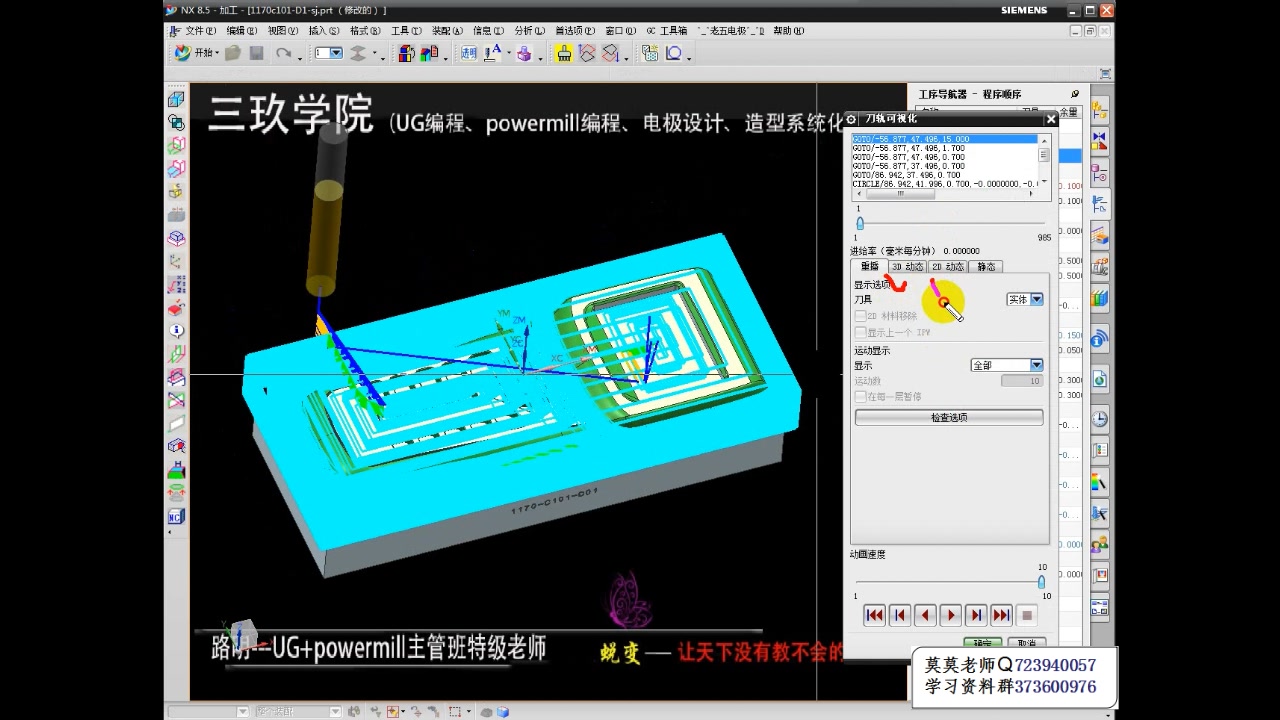Click the colored blocks icon with arrow
The width and height of the screenshot is (1280, 720).
coord(406,53)
